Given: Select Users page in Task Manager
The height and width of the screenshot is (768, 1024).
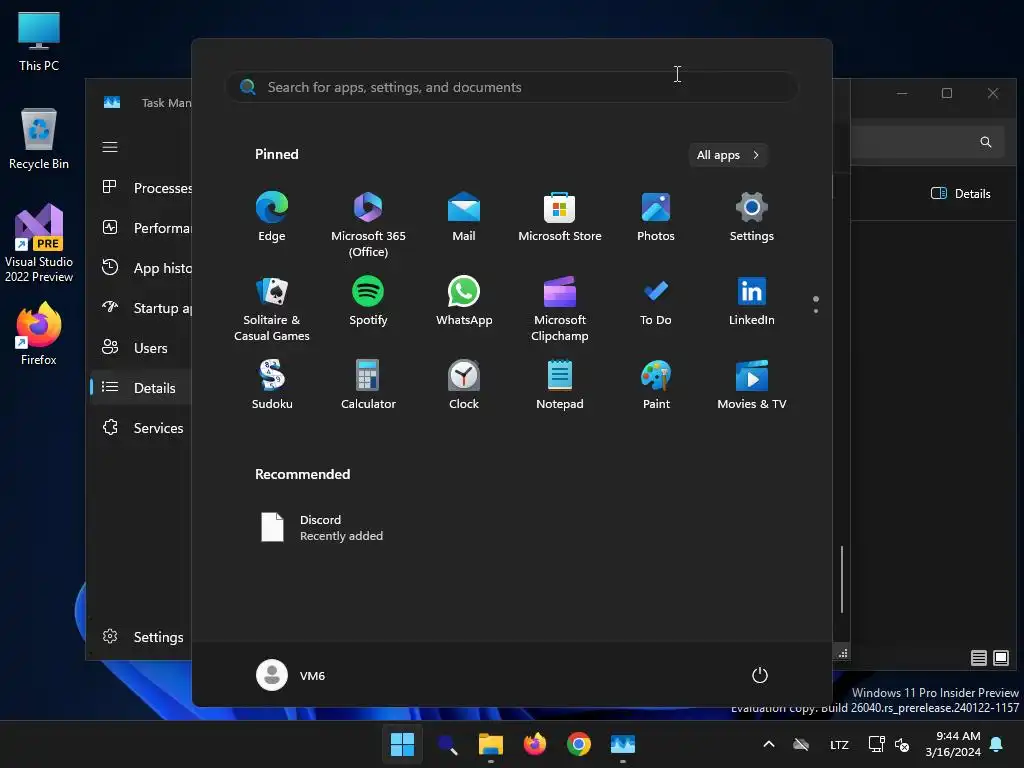Looking at the screenshot, I should tap(141, 347).
